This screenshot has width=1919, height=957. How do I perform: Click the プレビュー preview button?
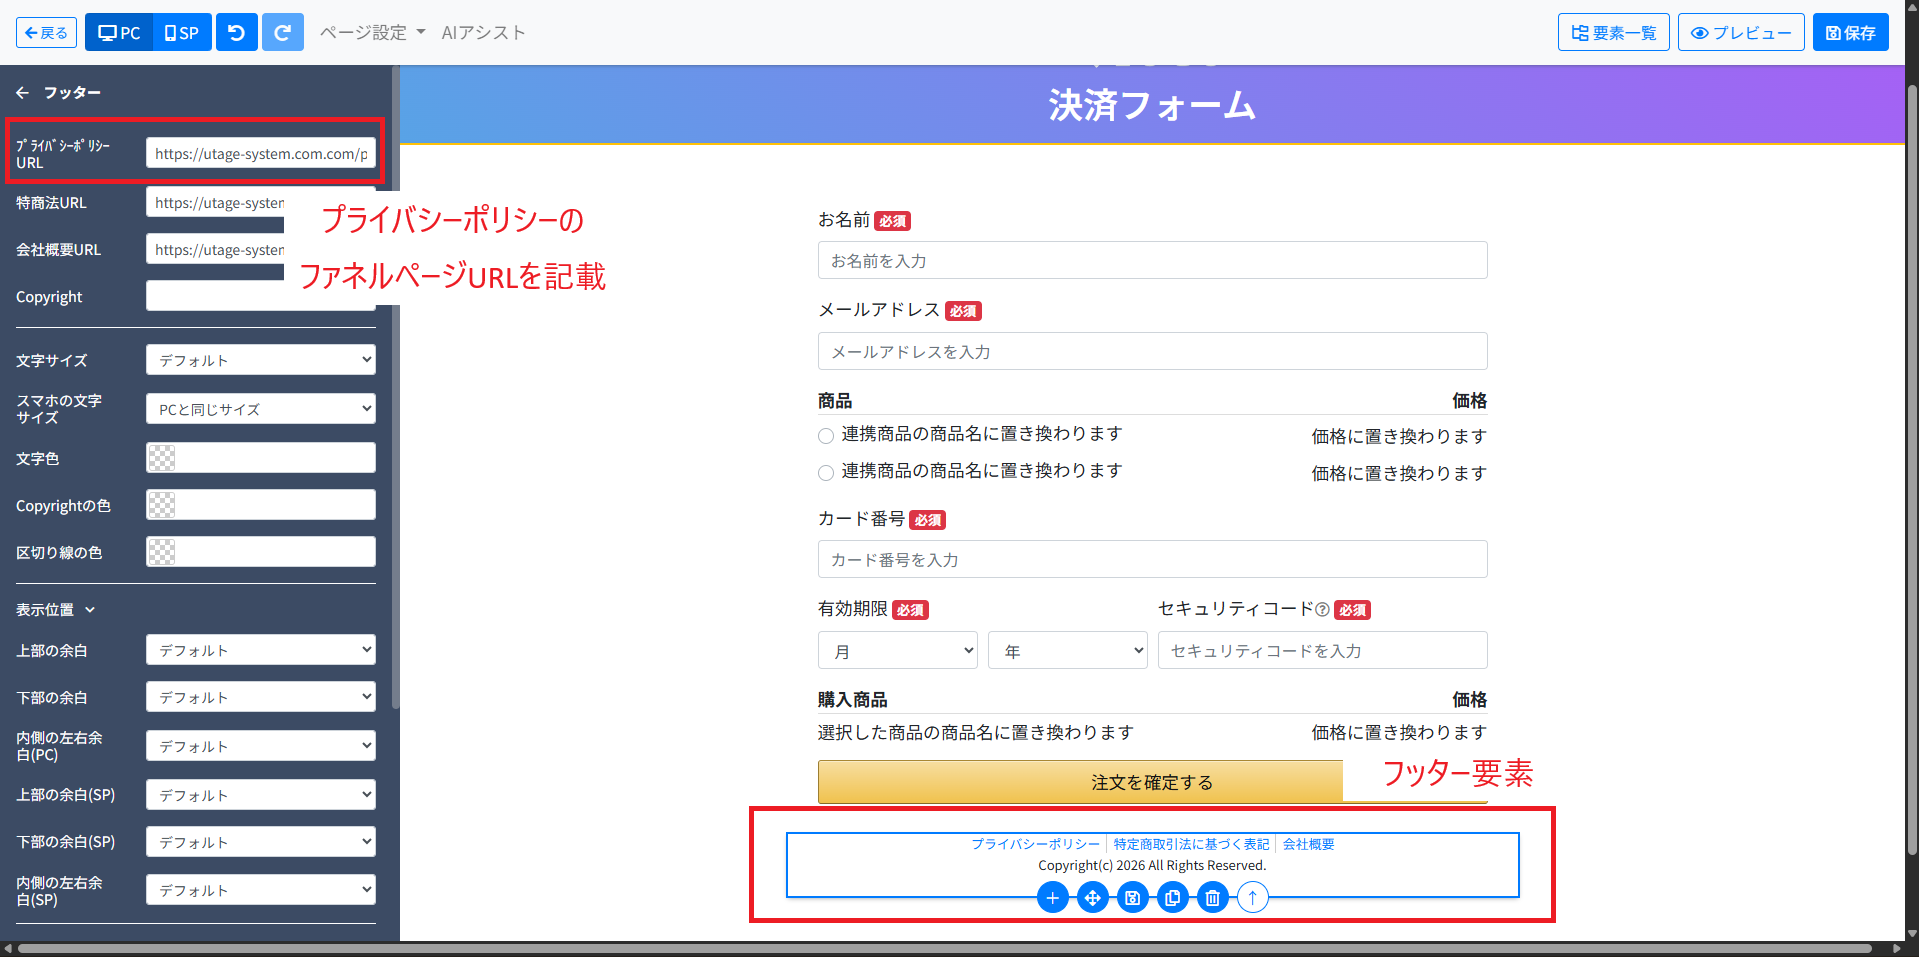point(1740,33)
